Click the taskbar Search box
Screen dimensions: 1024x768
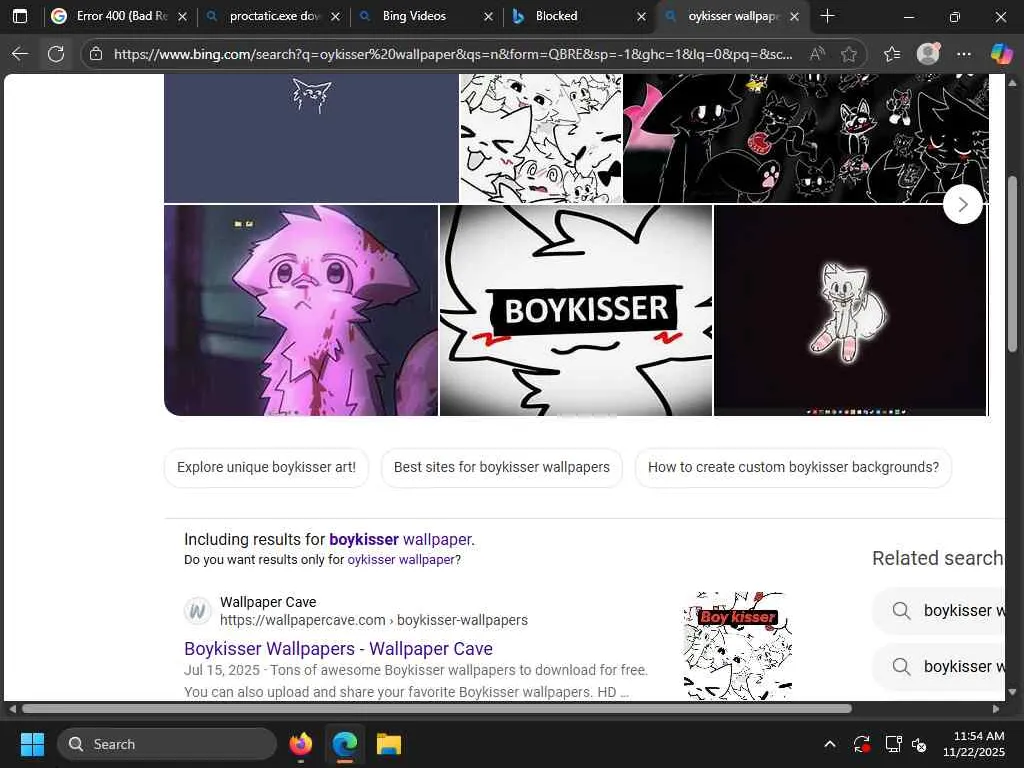[167, 744]
